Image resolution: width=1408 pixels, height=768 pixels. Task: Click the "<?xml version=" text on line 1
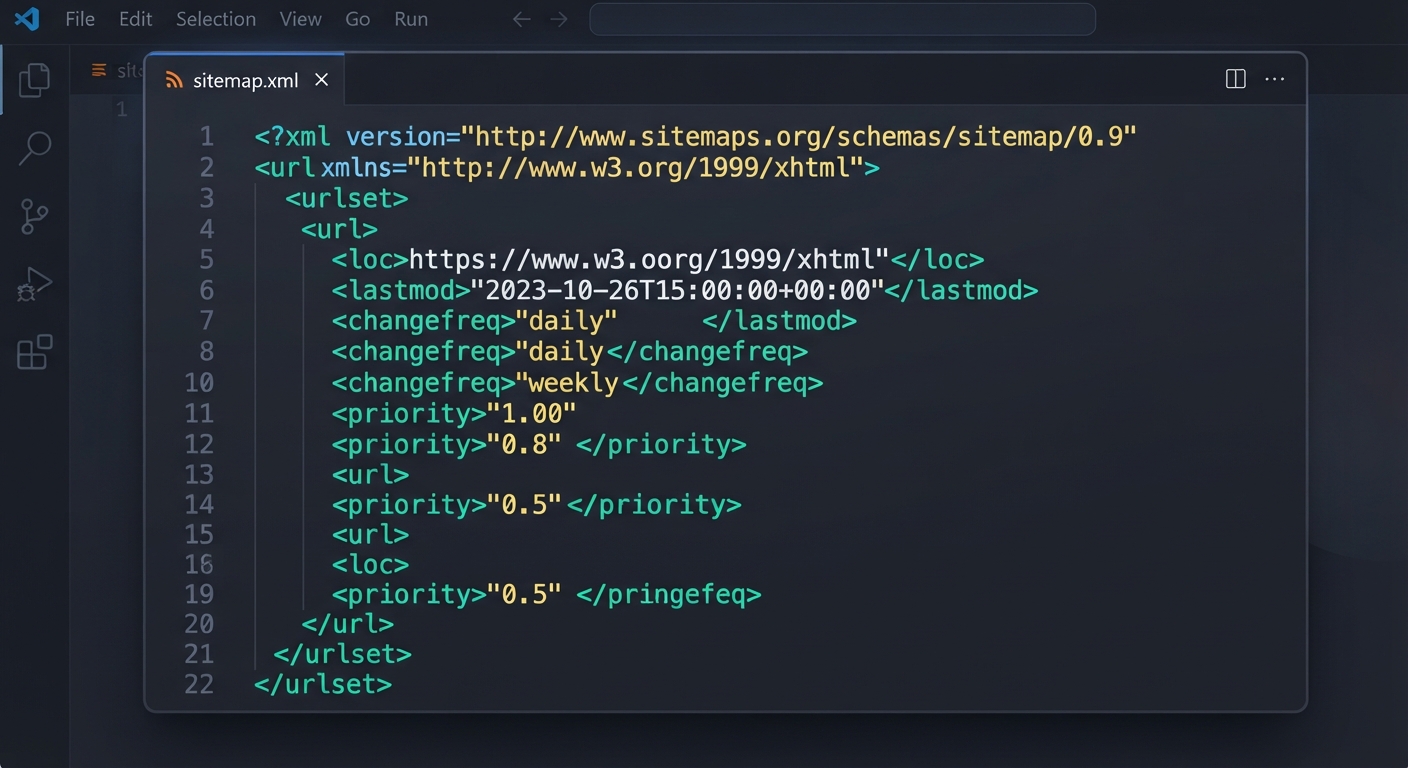(357, 136)
